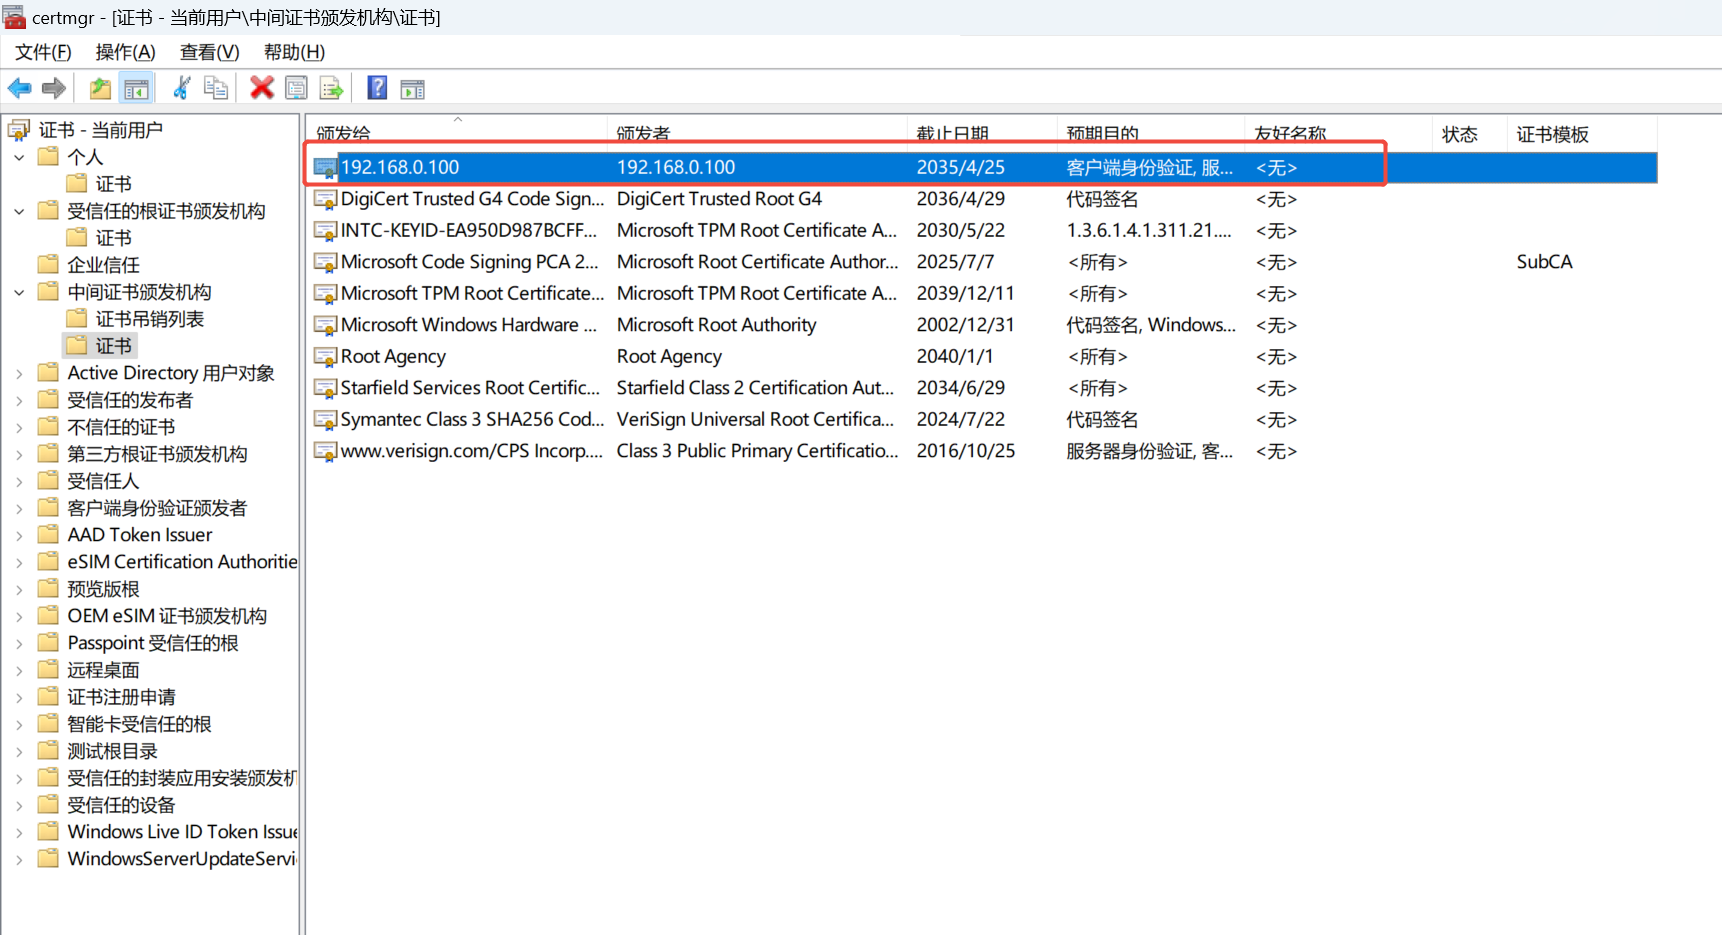1722x935 pixels.
Task: Click purpose 1.3.6.1.4.1.311.21 cell
Action: [x=1148, y=231]
